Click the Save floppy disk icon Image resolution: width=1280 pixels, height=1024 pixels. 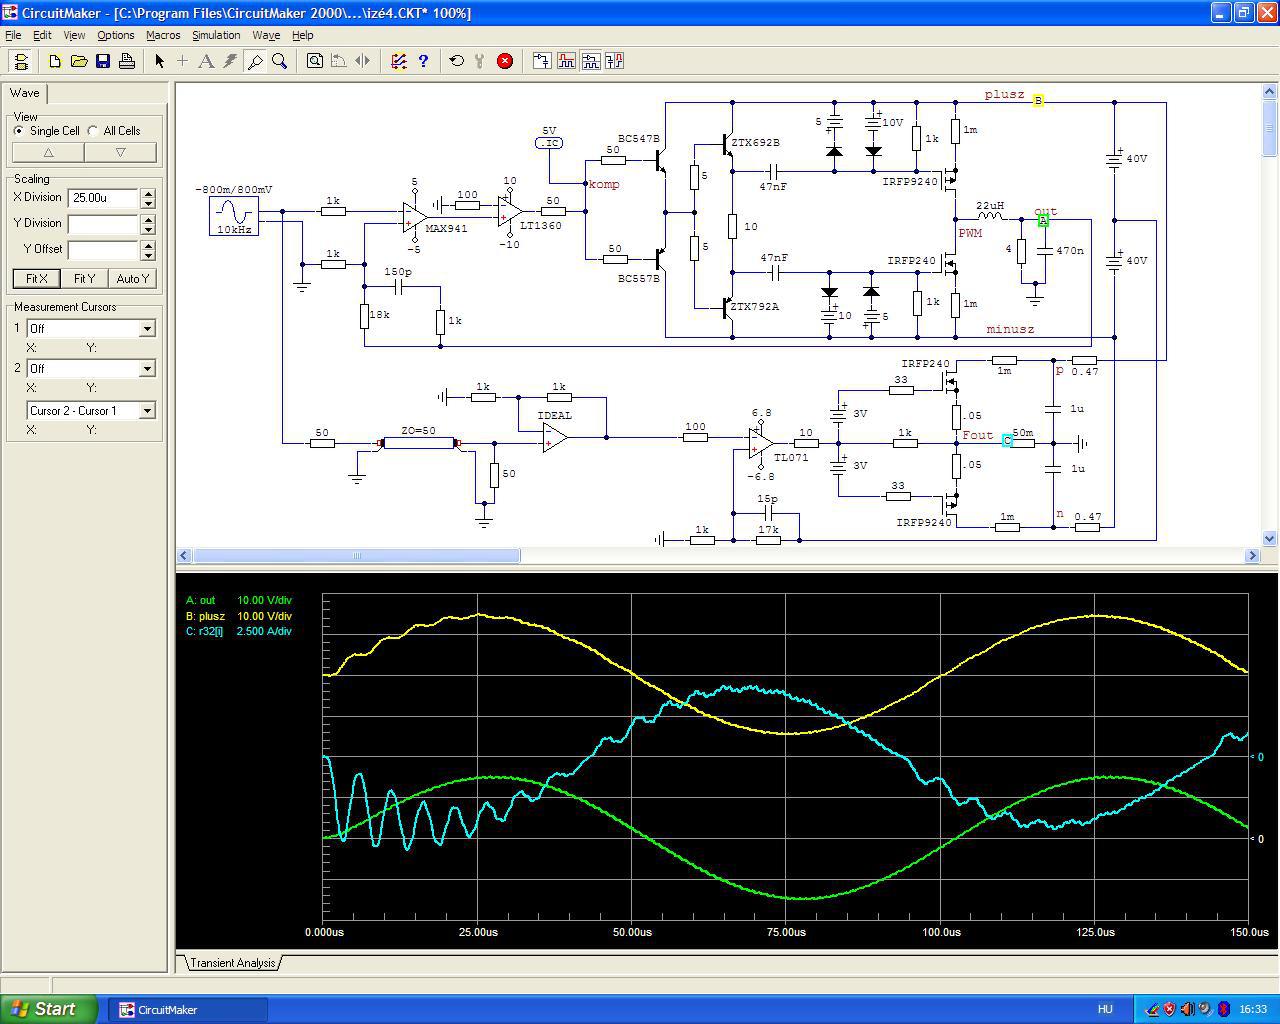point(103,61)
